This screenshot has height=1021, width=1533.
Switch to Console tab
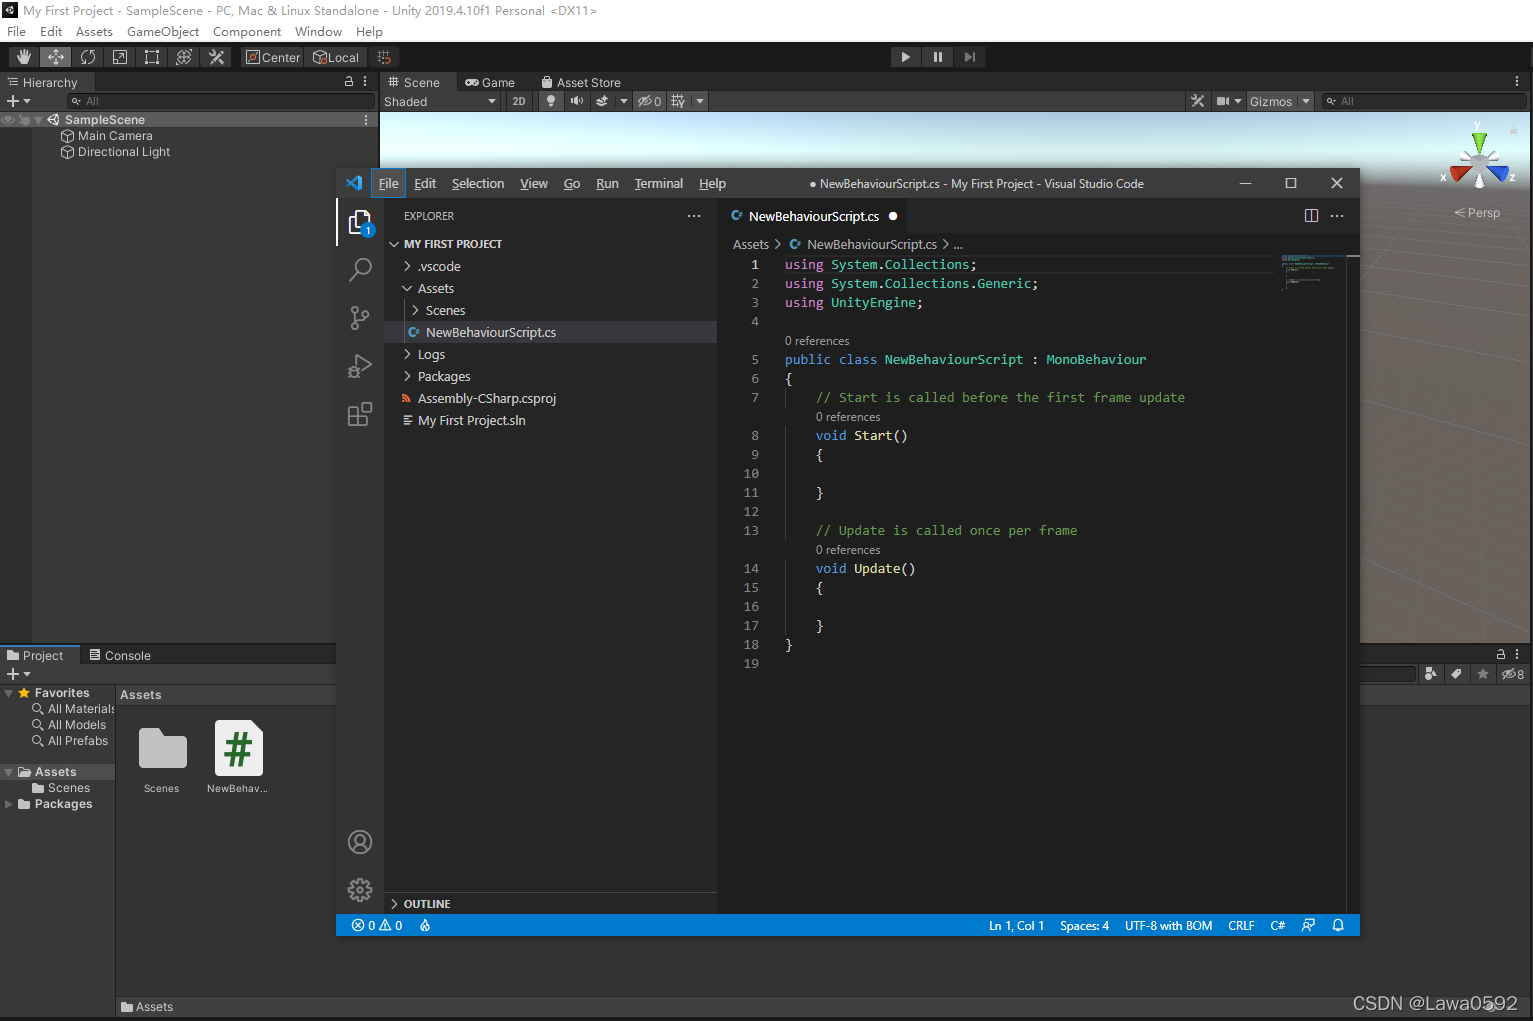coord(120,655)
